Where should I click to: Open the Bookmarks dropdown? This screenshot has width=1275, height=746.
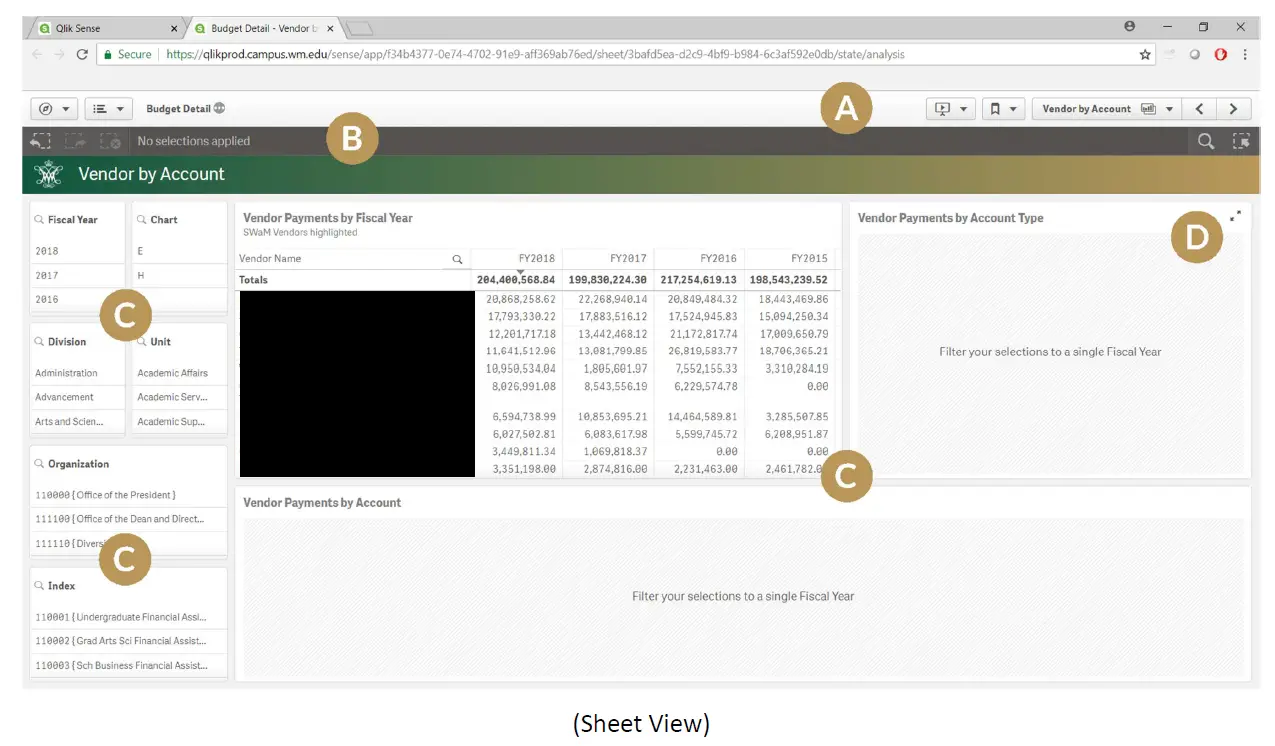(1003, 109)
